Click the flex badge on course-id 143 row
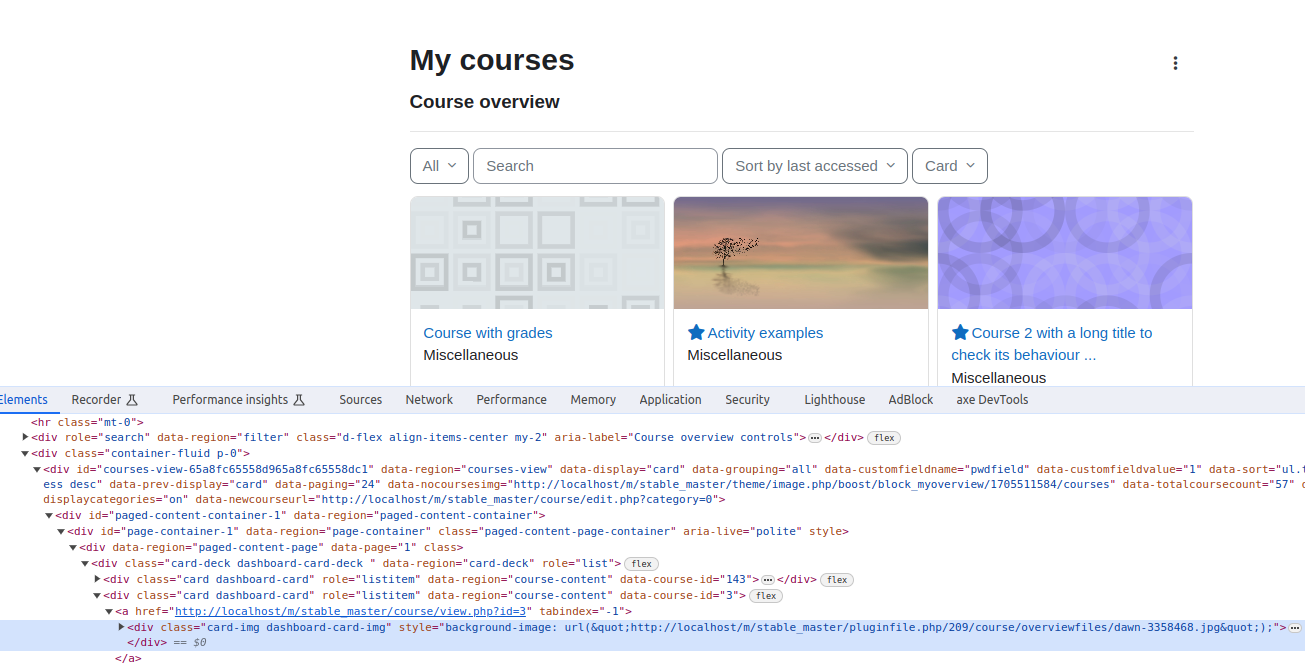Image resolution: width=1305 pixels, height=669 pixels. click(836, 580)
